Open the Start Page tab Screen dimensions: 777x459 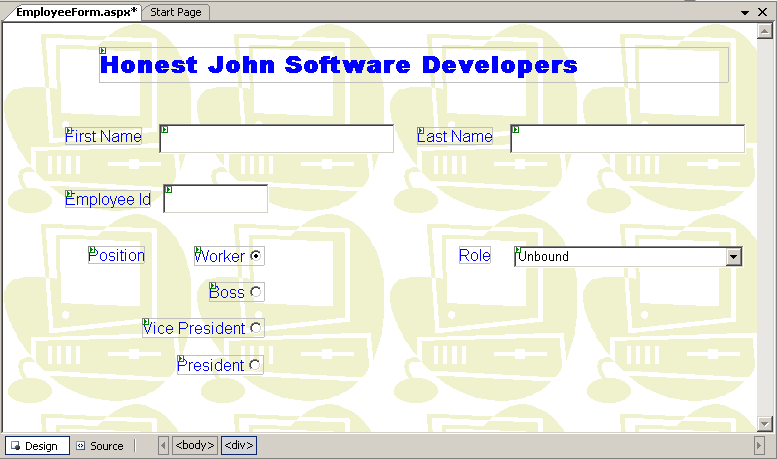click(x=176, y=12)
